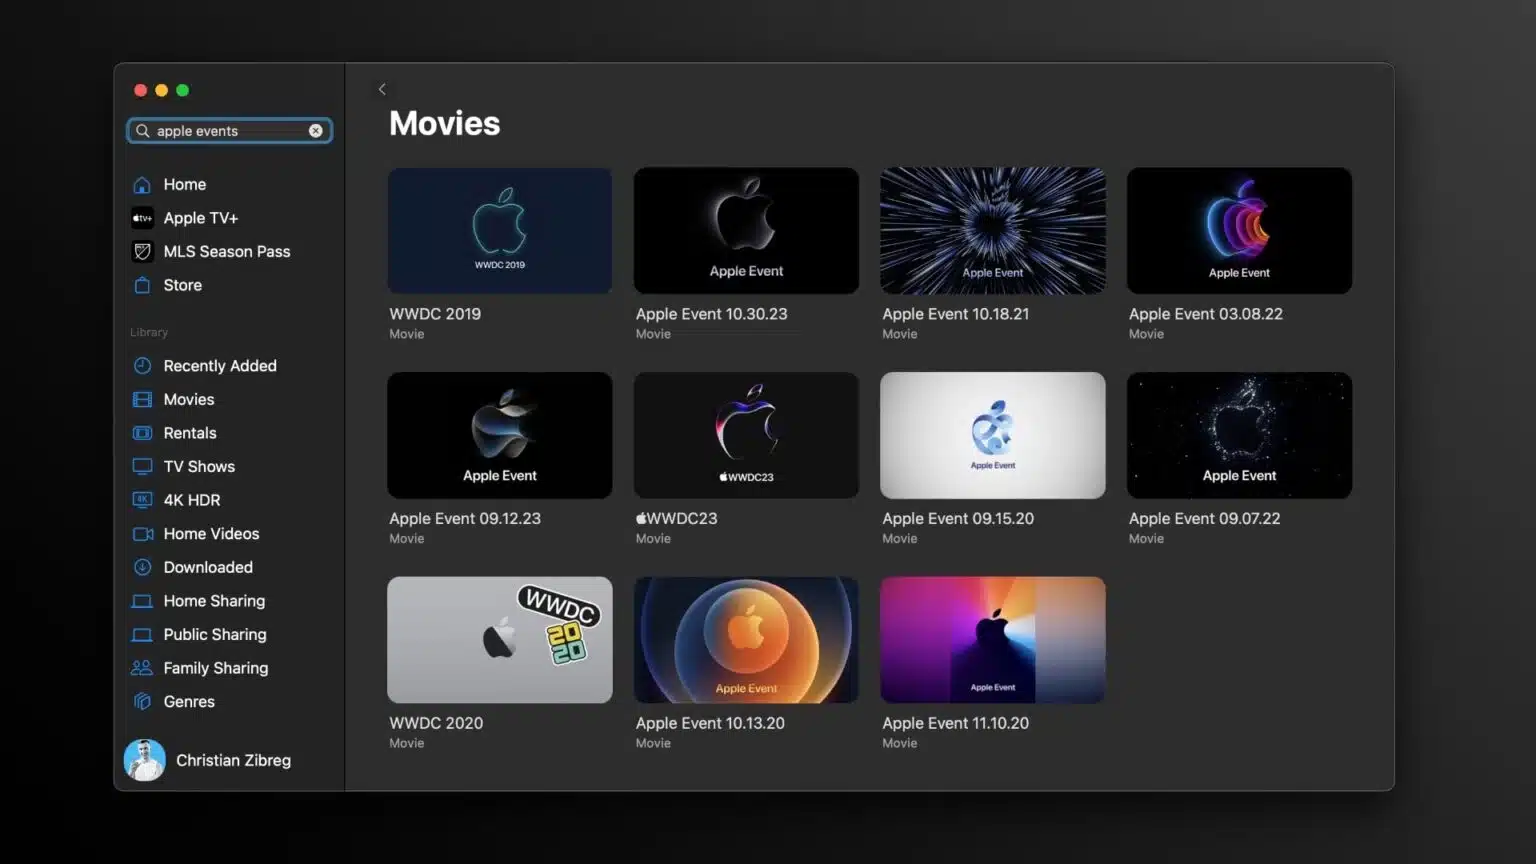Image resolution: width=1536 pixels, height=864 pixels.
Task: Click the Recently Added clock icon
Action: point(142,366)
